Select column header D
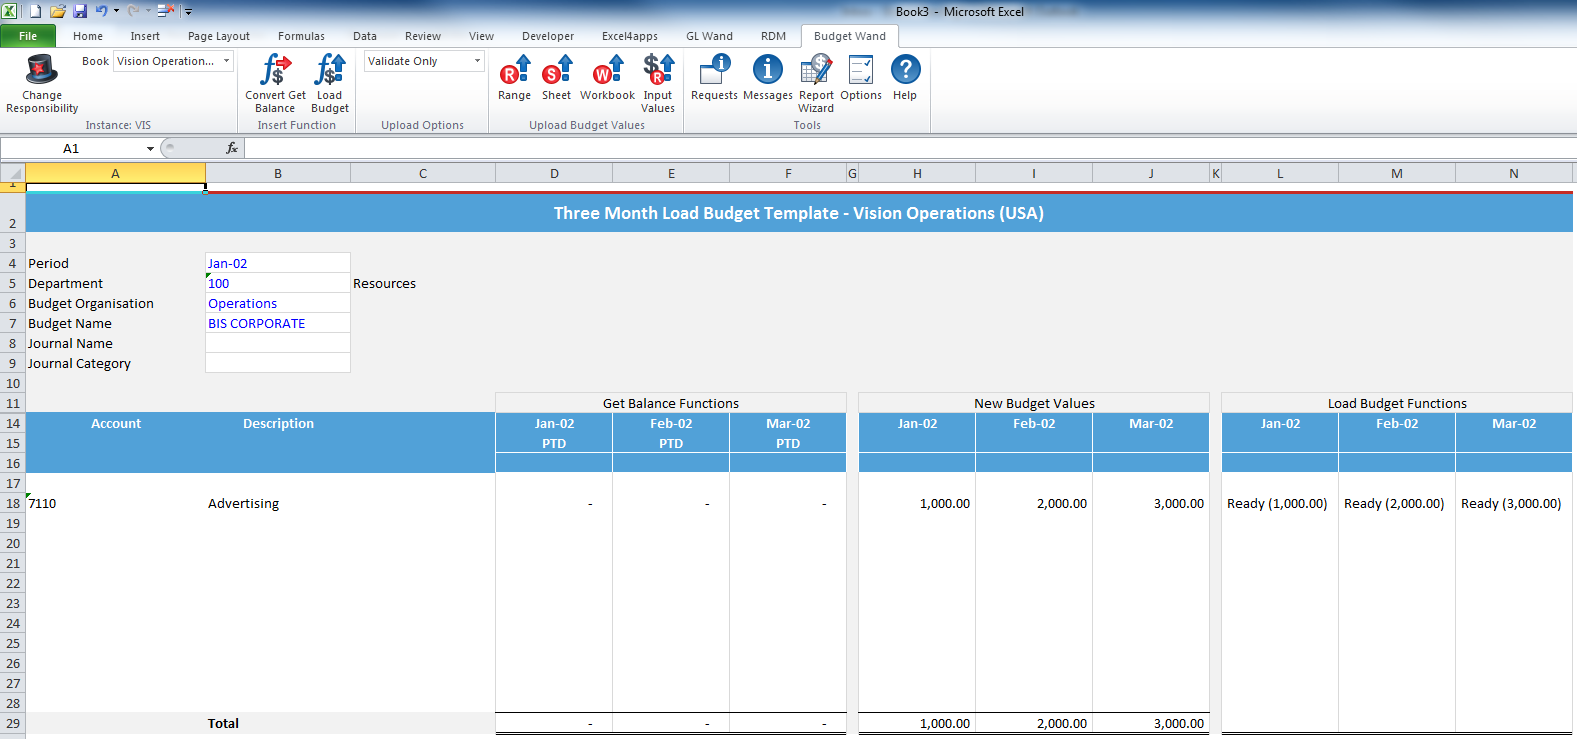1577x739 pixels. [554, 174]
